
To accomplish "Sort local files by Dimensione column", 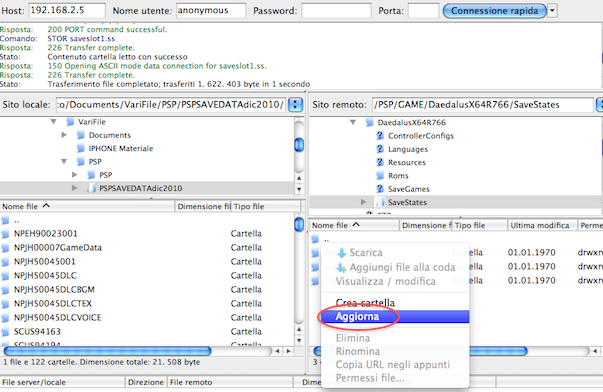I will click(203, 206).
